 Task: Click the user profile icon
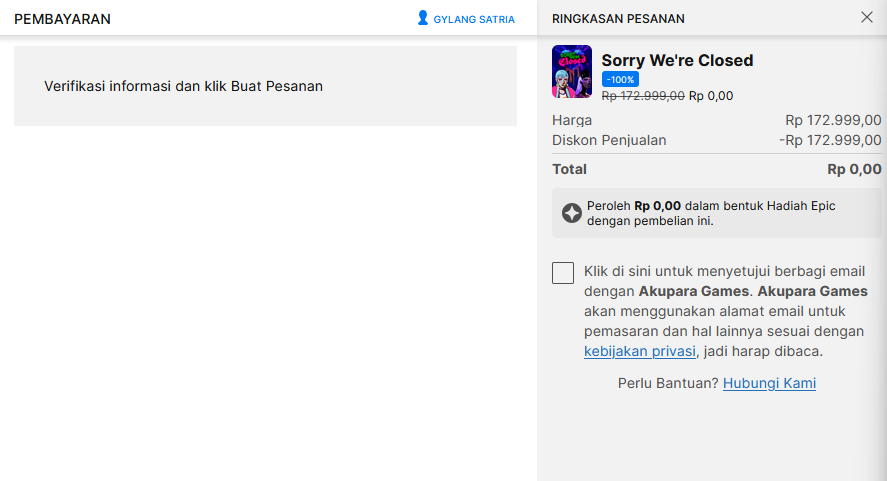pos(423,18)
